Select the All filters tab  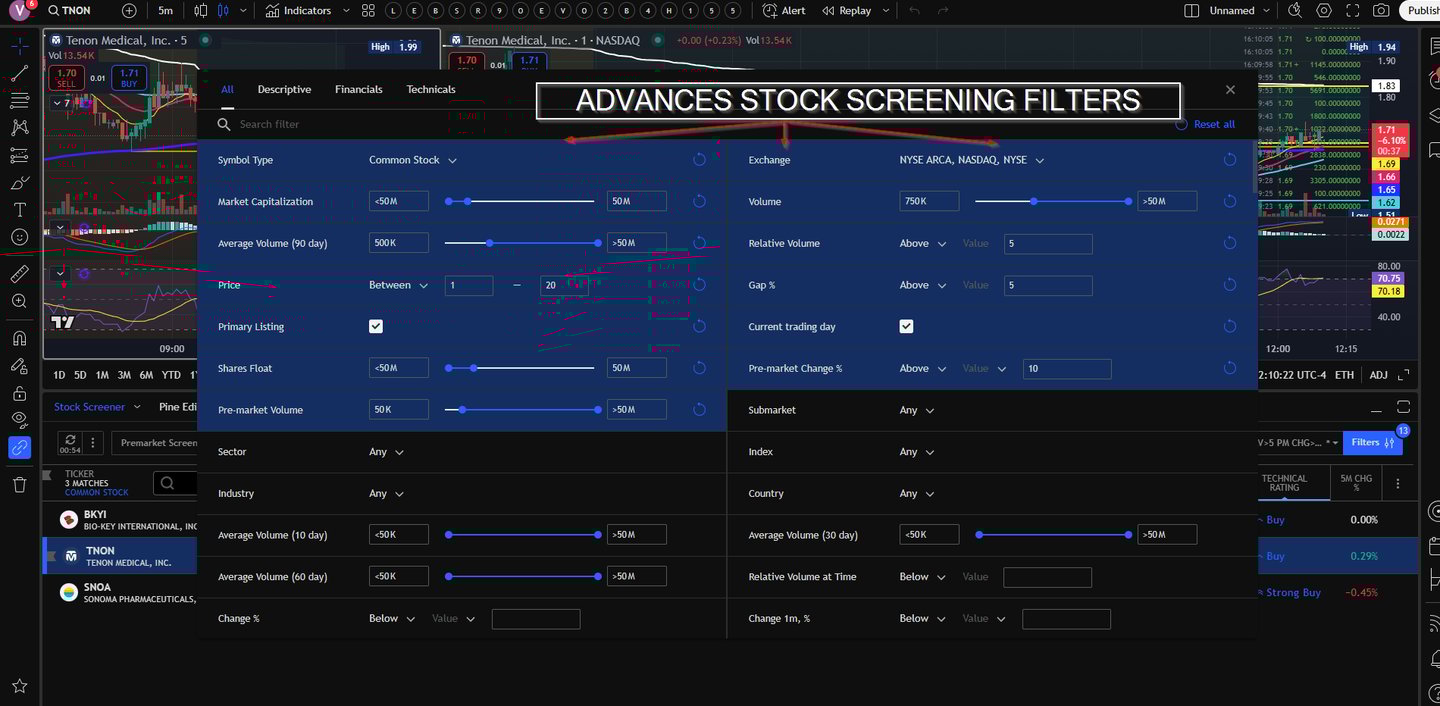click(227, 89)
